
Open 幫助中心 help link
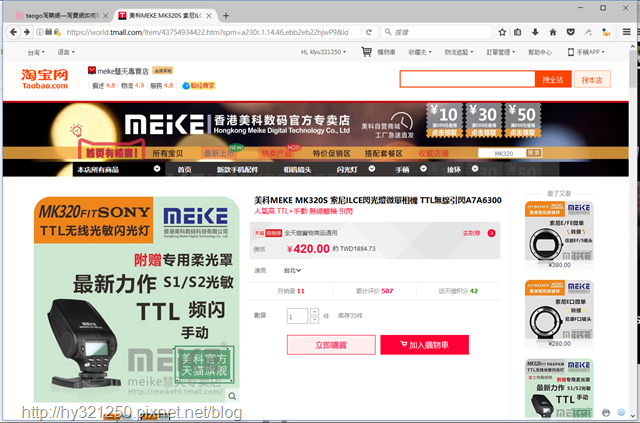(540, 52)
